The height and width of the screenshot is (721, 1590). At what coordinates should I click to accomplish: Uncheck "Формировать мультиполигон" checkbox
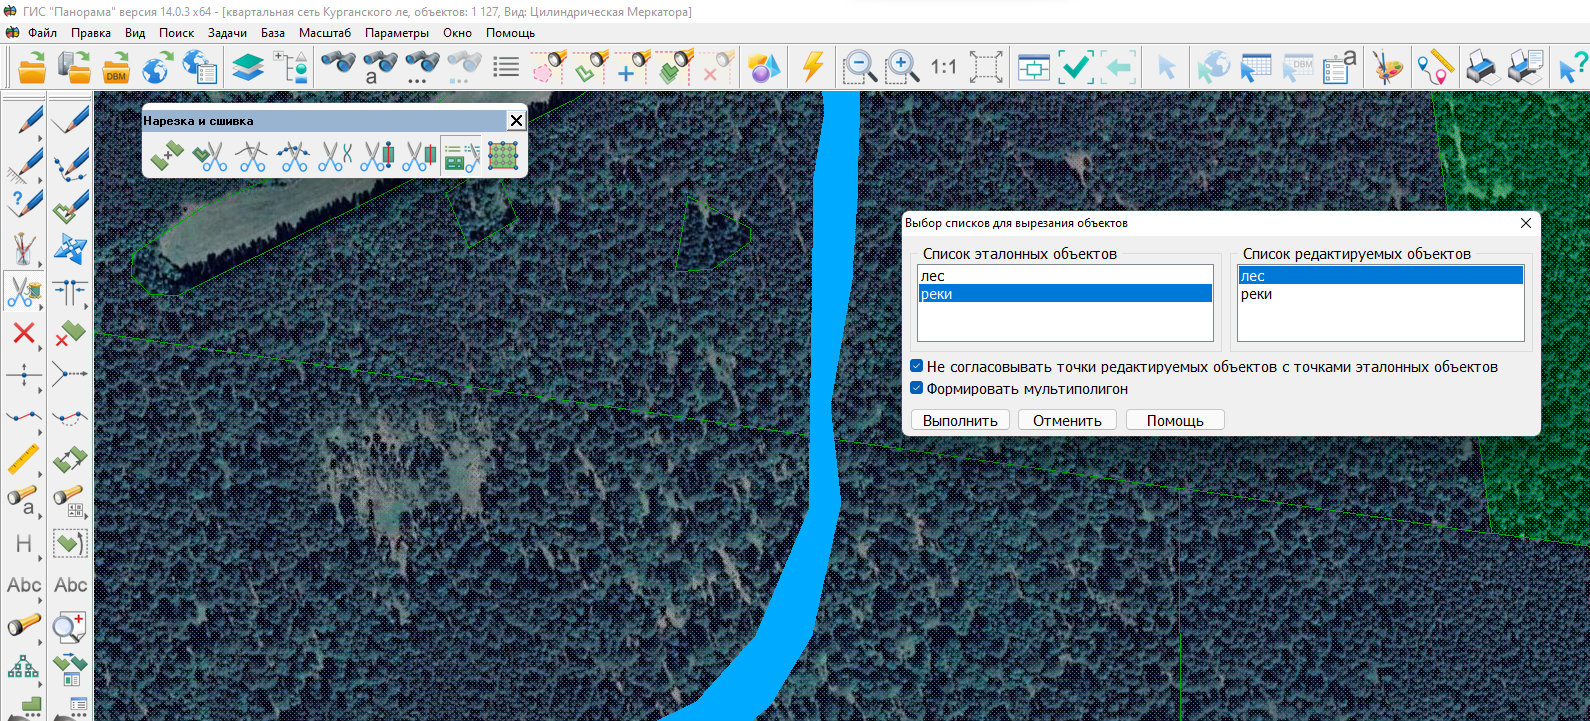916,388
